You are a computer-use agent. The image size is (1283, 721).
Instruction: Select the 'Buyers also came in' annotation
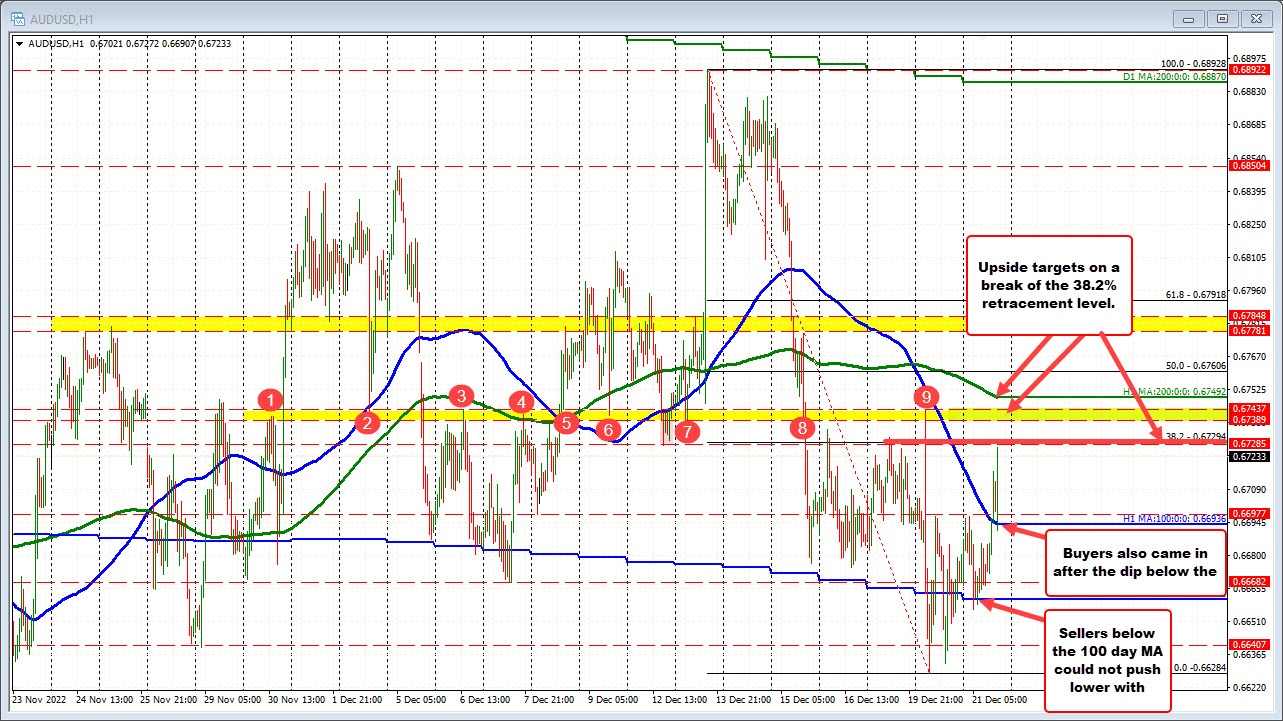pyautogui.click(x=1135, y=563)
